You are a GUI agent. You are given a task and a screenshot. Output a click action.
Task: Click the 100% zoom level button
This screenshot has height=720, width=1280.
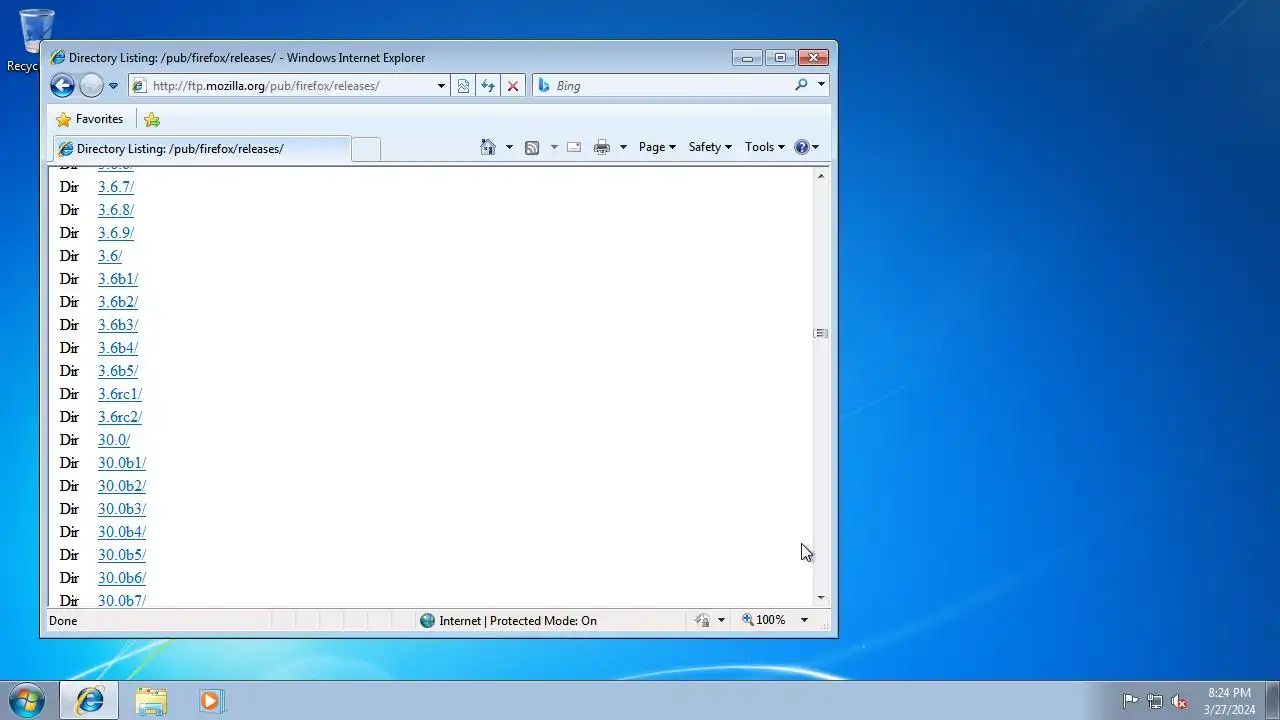click(764, 621)
